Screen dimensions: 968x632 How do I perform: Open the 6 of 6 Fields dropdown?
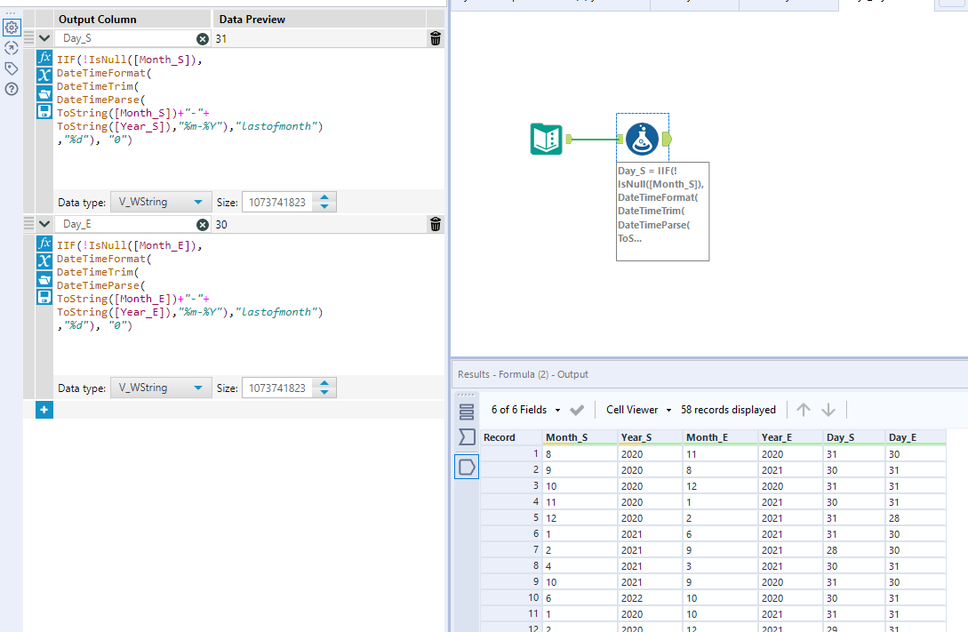[x=524, y=410]
